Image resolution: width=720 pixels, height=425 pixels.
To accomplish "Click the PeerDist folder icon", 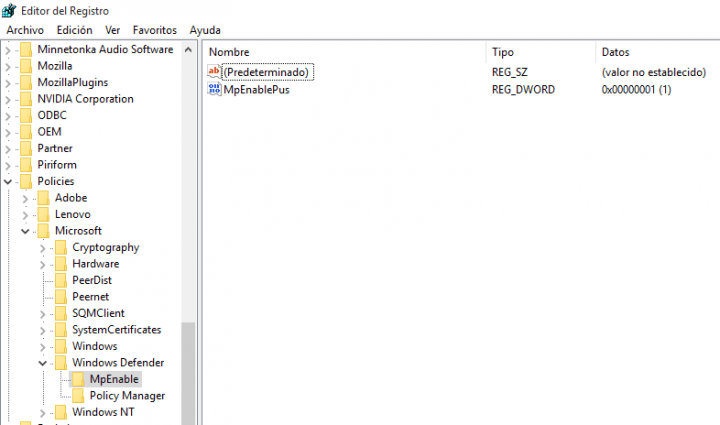I will pos(61,280).
